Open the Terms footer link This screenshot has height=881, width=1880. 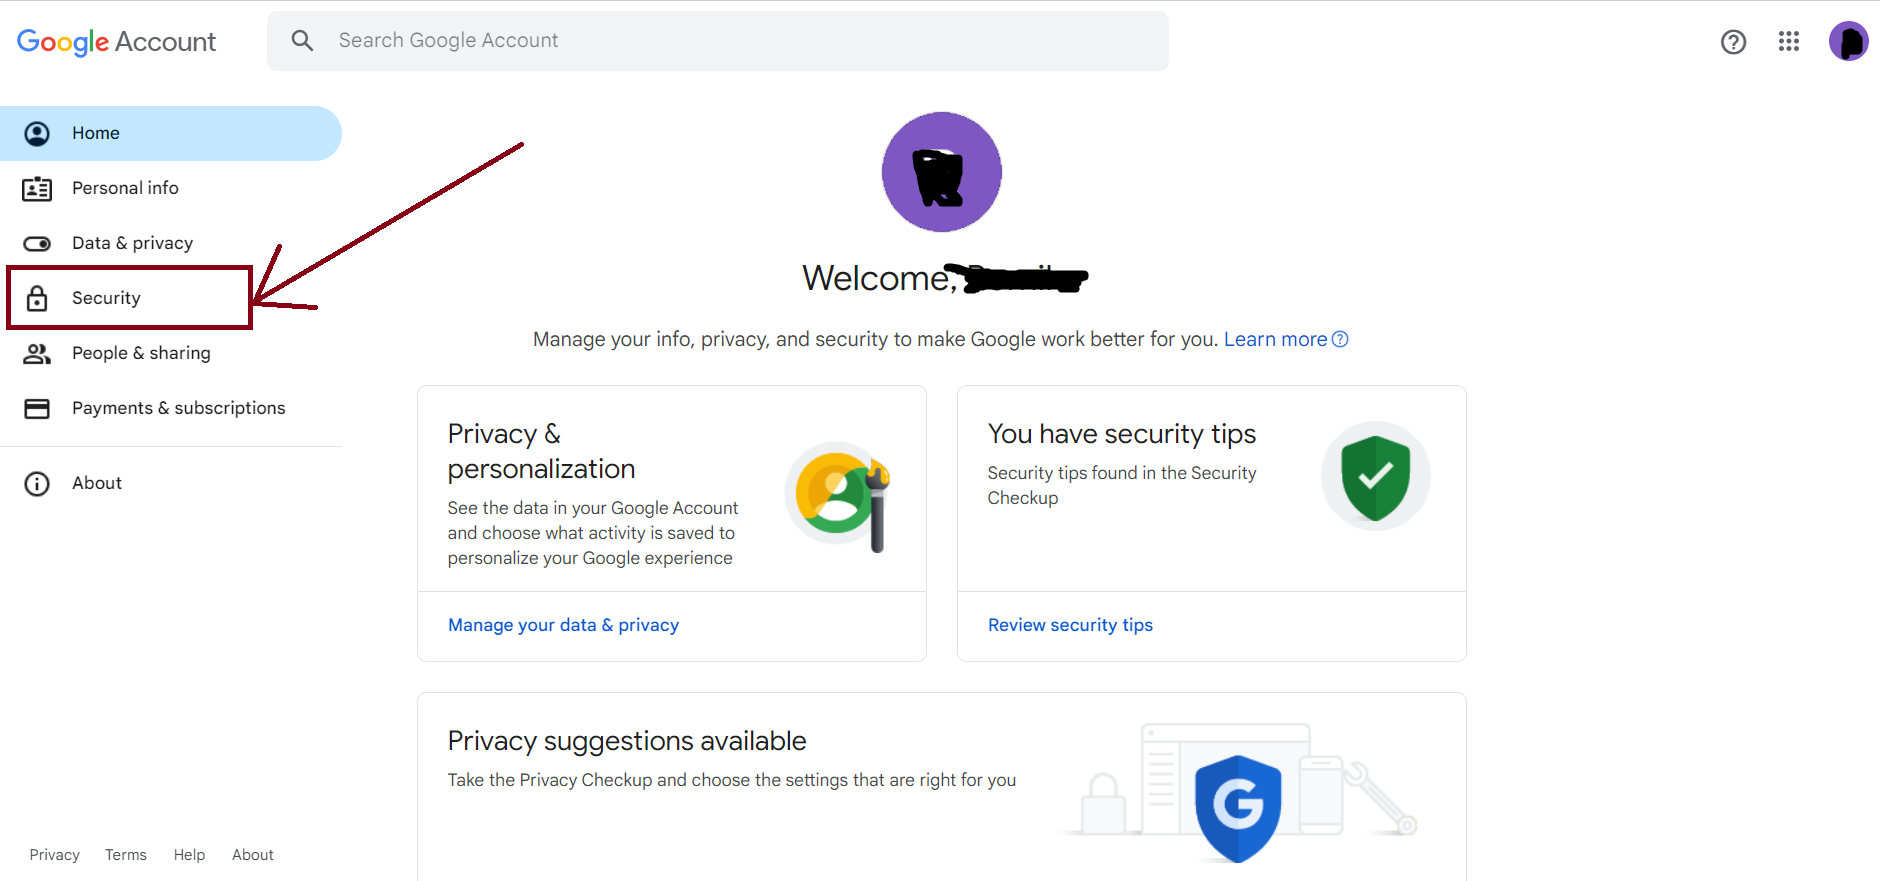[126, 855]
